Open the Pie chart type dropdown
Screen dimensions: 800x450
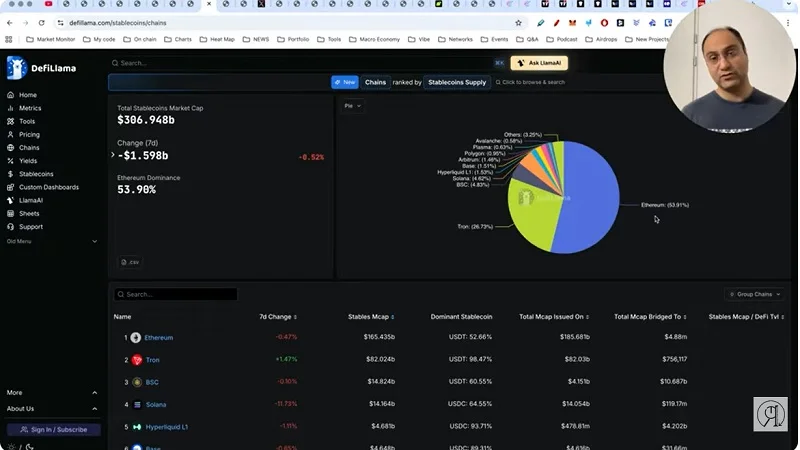click(353, 106)
